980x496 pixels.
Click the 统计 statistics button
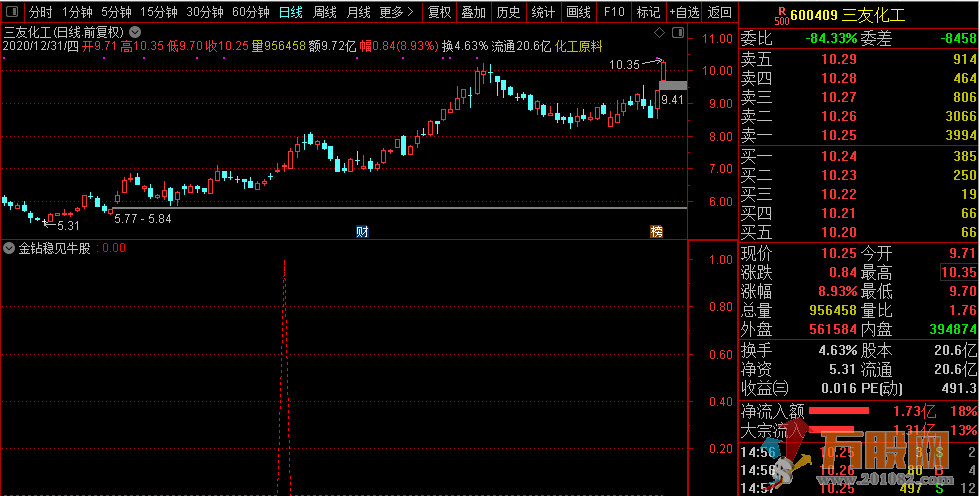pyautogui.click(x=543, y=12)
